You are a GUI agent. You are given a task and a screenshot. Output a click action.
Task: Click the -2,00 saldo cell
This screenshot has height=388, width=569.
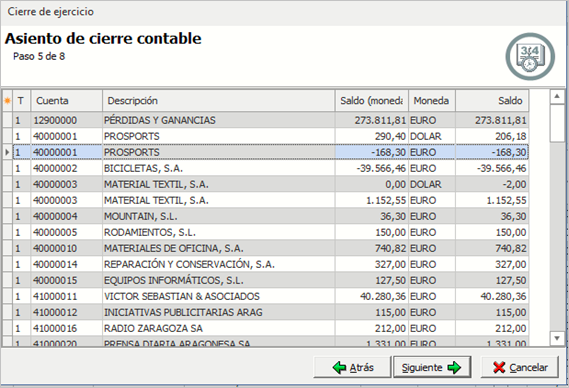coord(492,184)
